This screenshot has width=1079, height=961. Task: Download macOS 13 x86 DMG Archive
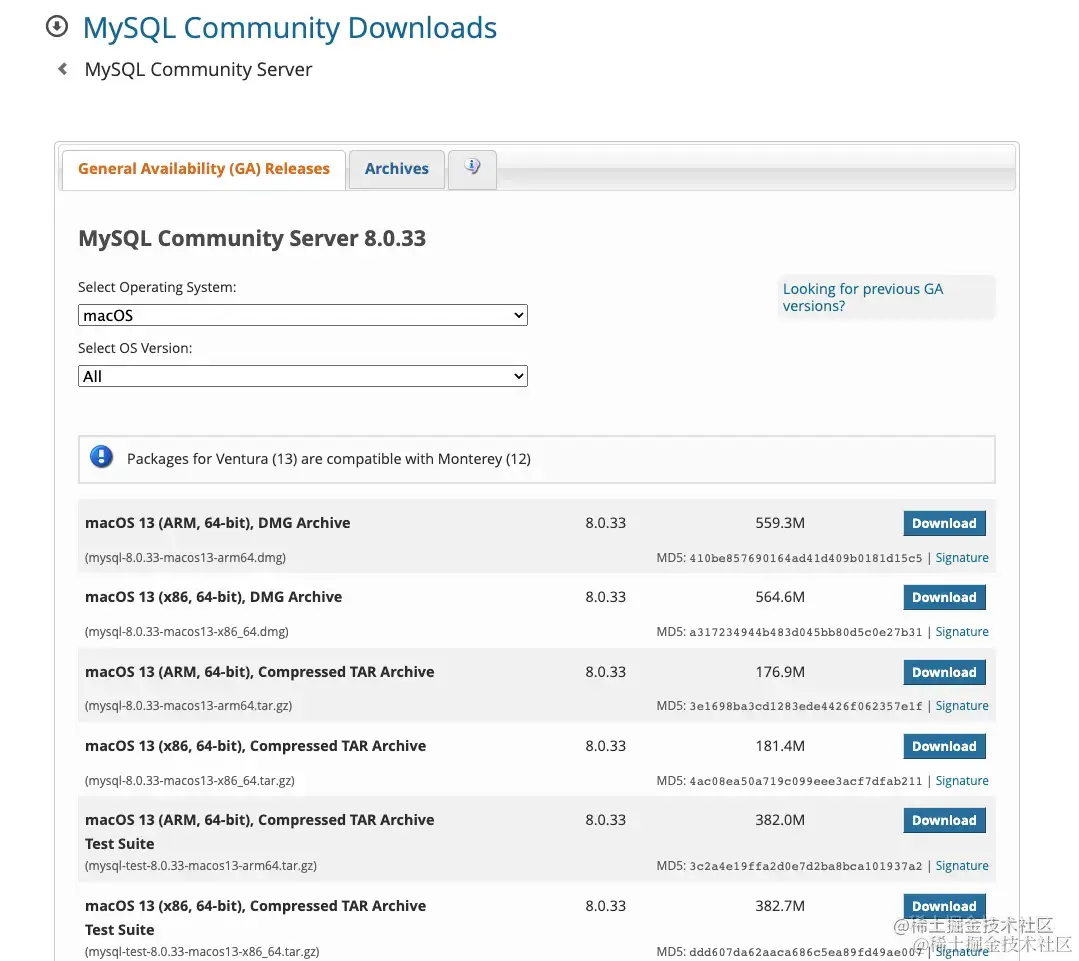coord(944,597)
